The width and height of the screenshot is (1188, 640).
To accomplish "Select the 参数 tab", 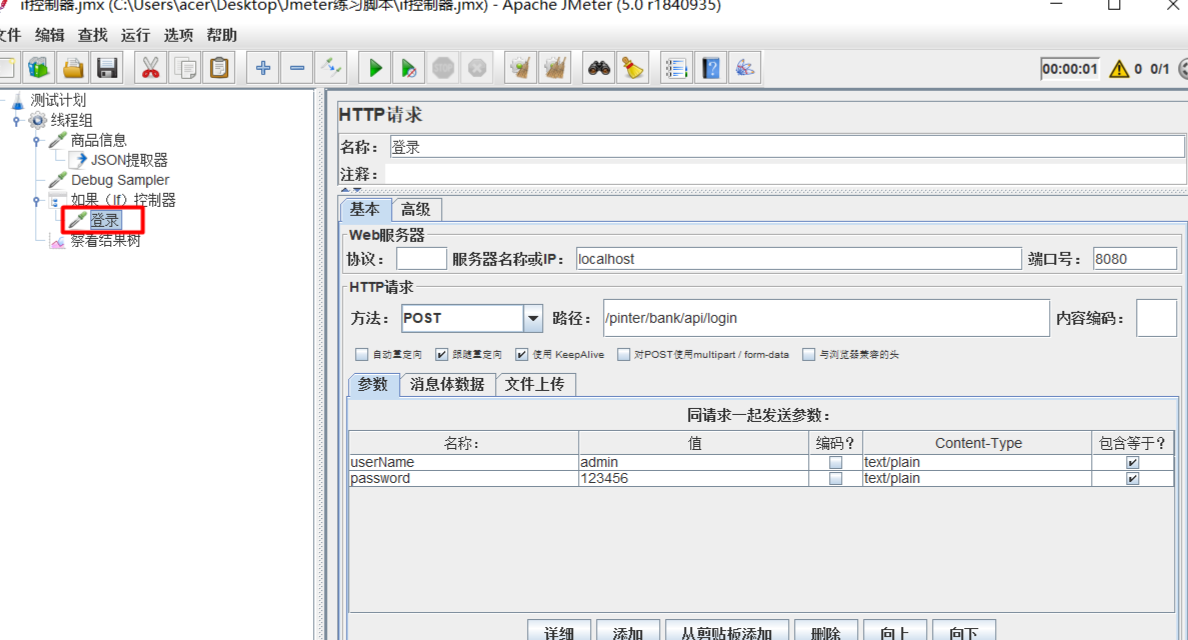I will (373, 385).
